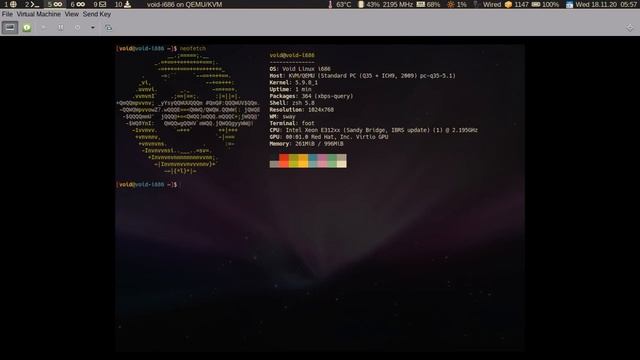The width and height of the screenshot is (640, 360).
Task: Click the date Wed 18.11.20 calendar
Action: tap(591, 4)
